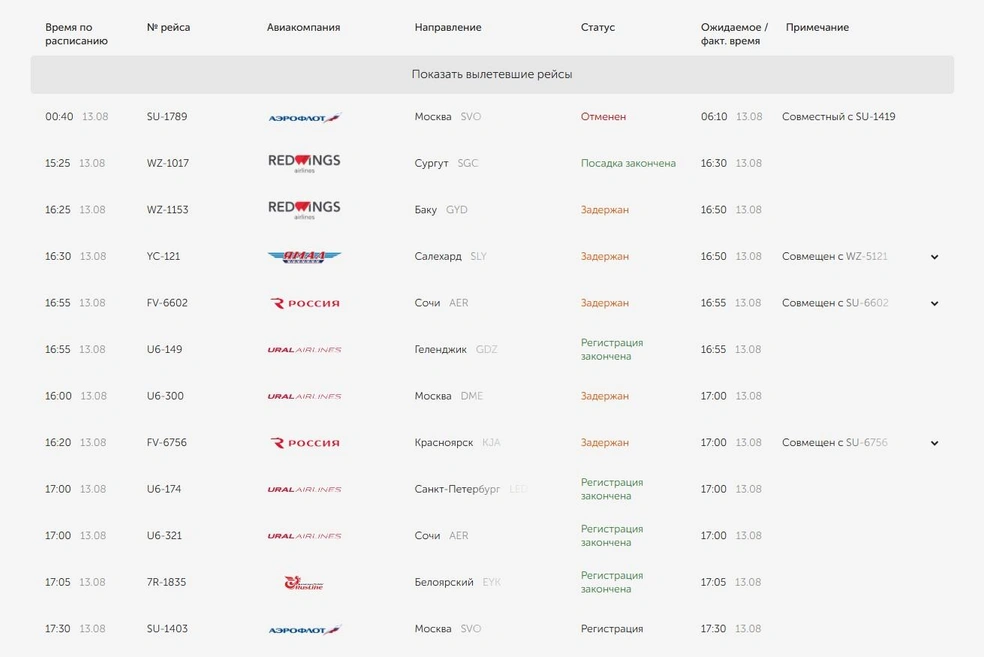Expand the FV-6602 Sochi codeshare details

point(934,303)
